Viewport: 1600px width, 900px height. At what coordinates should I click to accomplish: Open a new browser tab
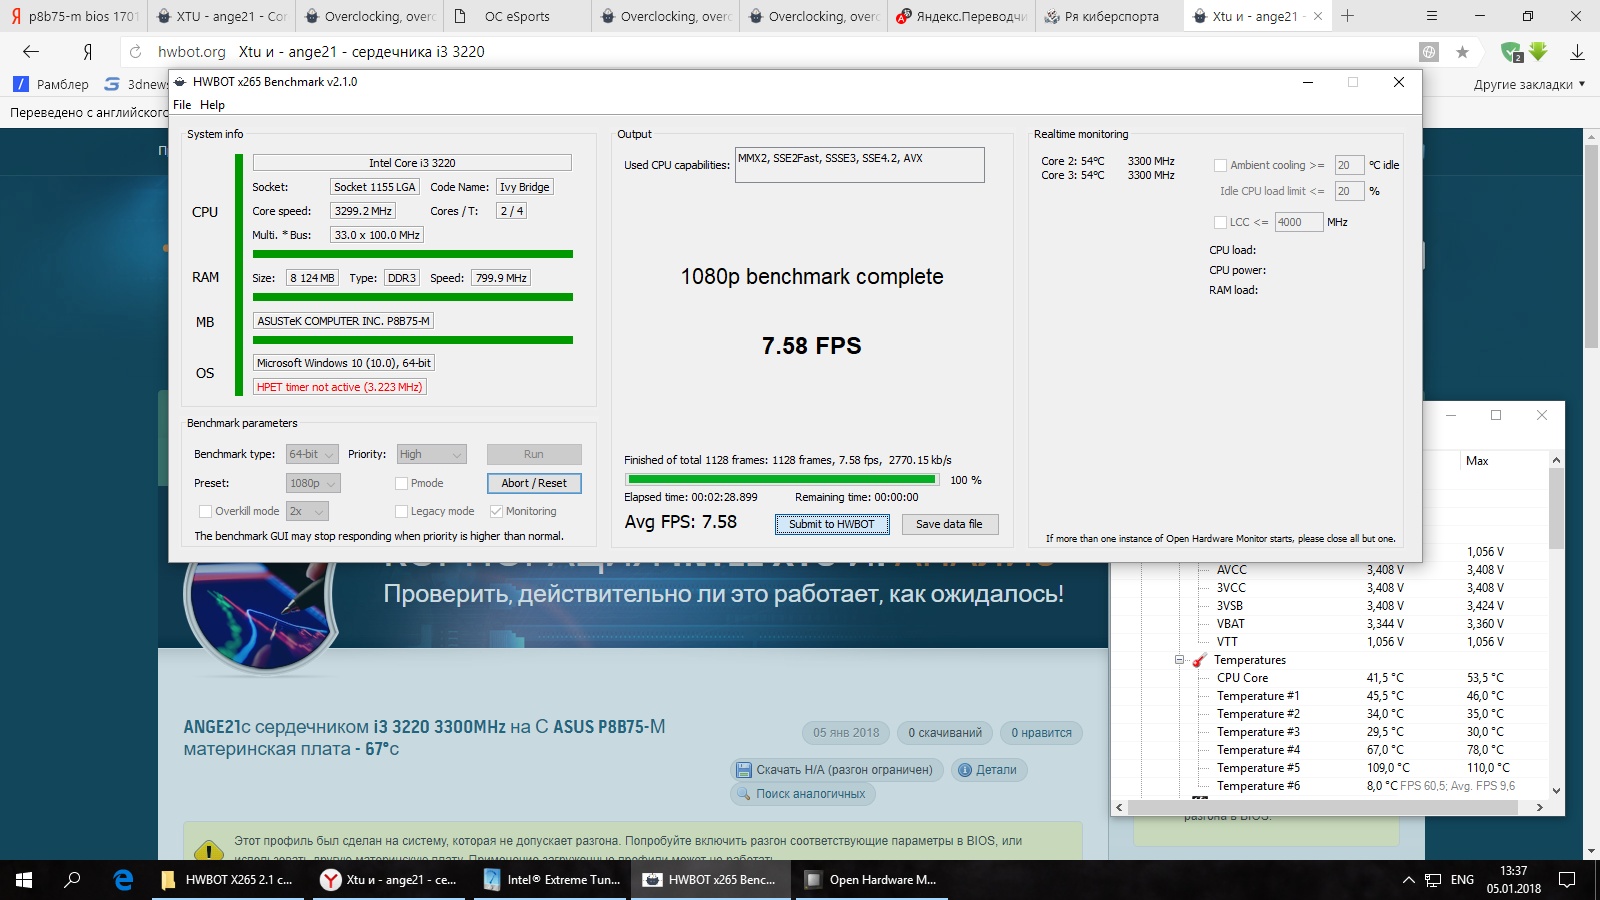point(1348,16)
